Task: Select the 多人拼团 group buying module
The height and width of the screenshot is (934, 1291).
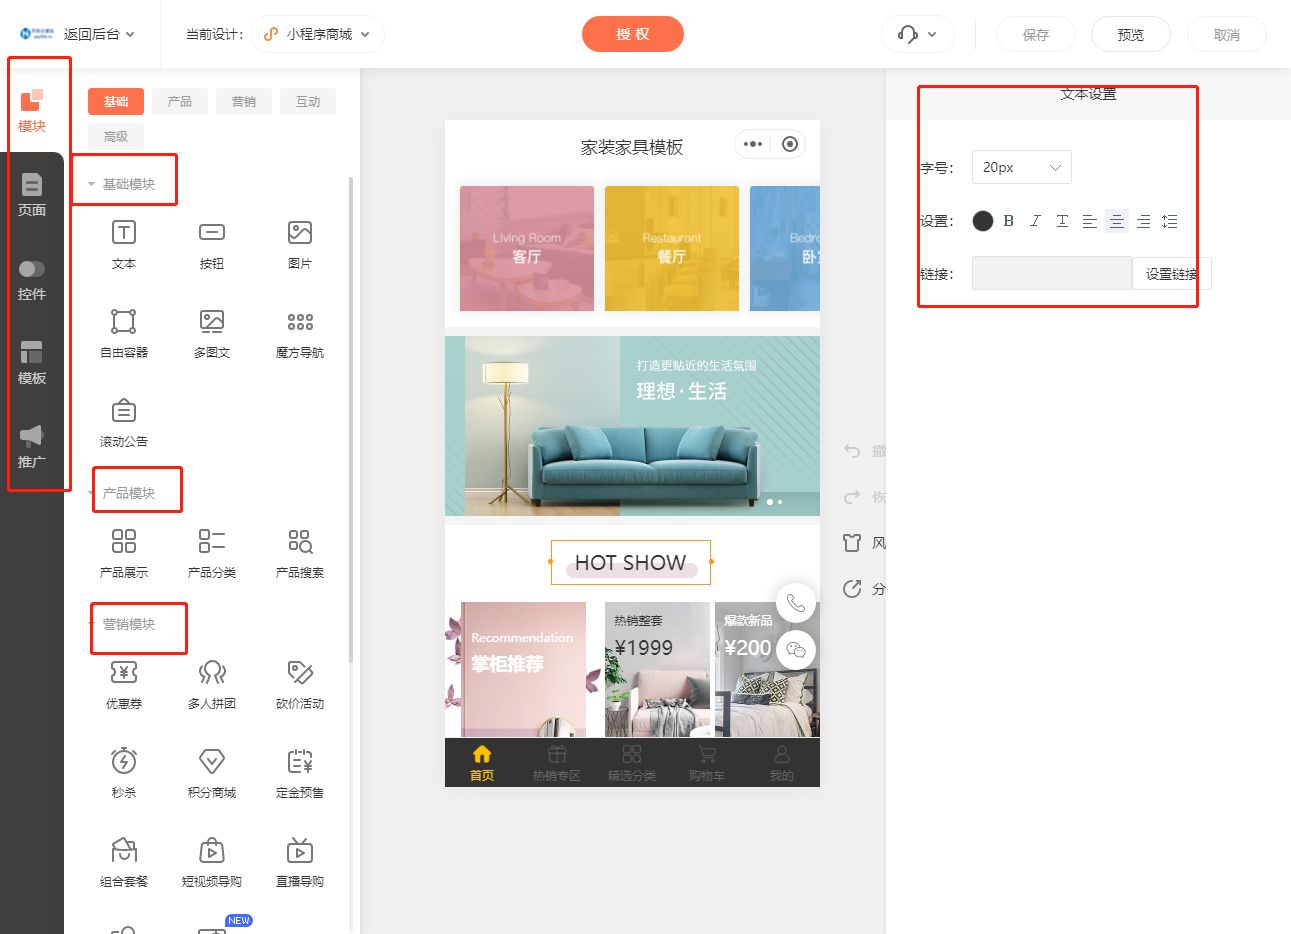Action: click(x=212, y=684)
